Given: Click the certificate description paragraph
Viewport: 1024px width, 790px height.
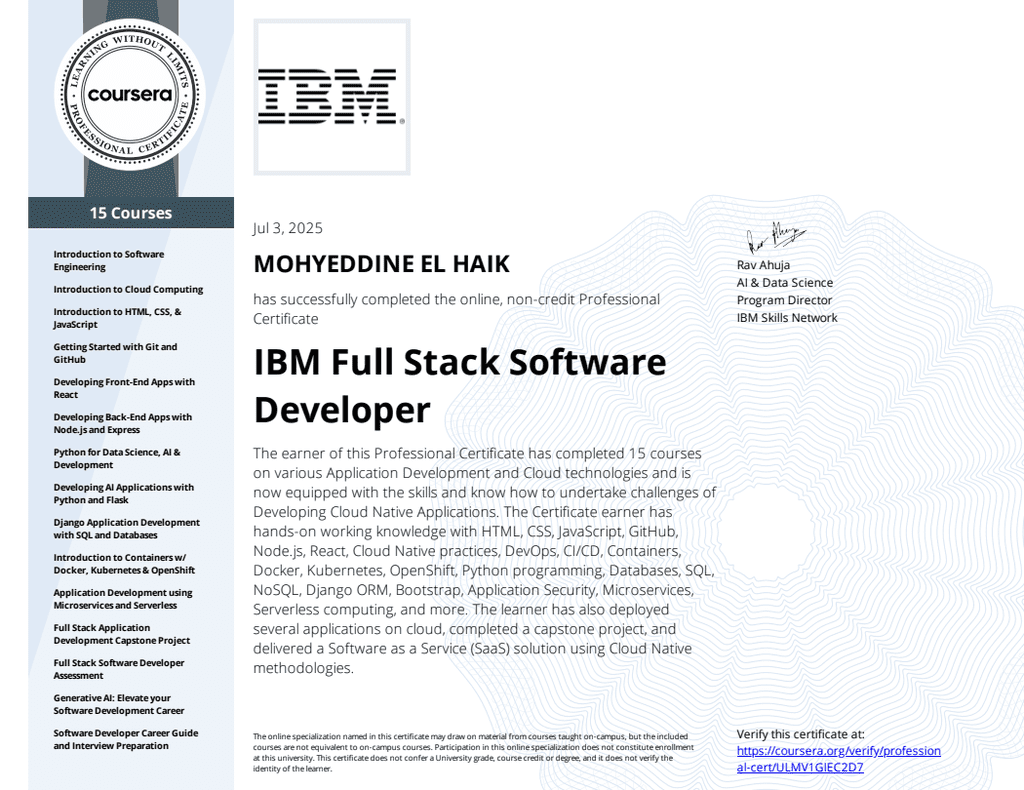Looking at the screenshot, I should (485, 561).
